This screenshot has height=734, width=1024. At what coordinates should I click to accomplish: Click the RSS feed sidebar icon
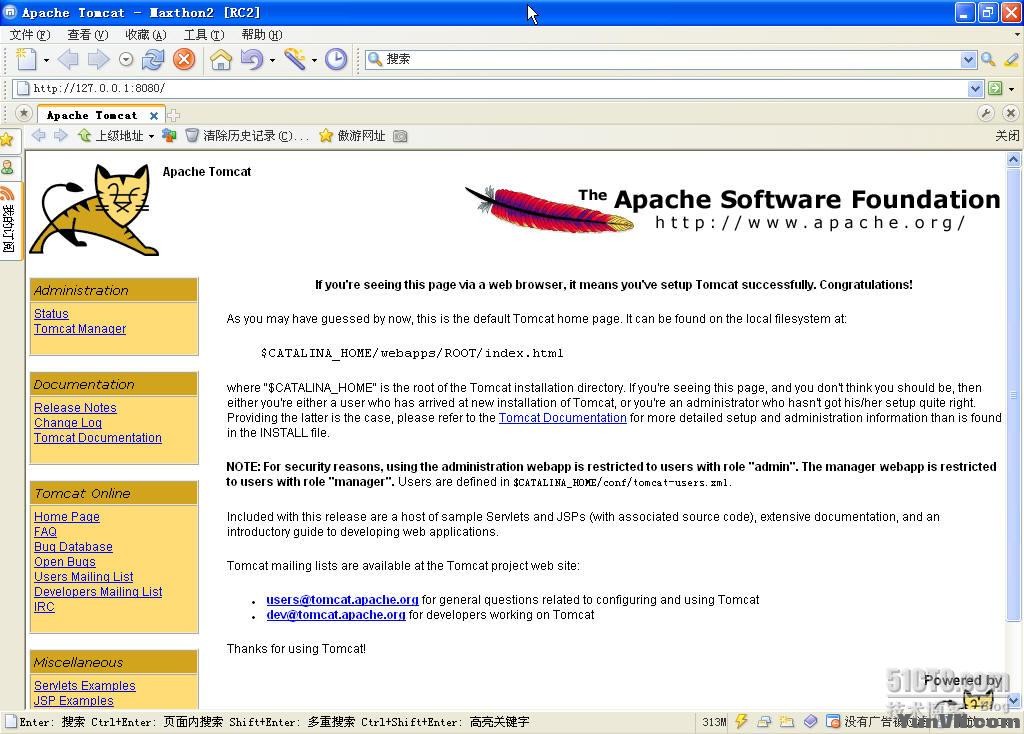(x=7, y=193)
